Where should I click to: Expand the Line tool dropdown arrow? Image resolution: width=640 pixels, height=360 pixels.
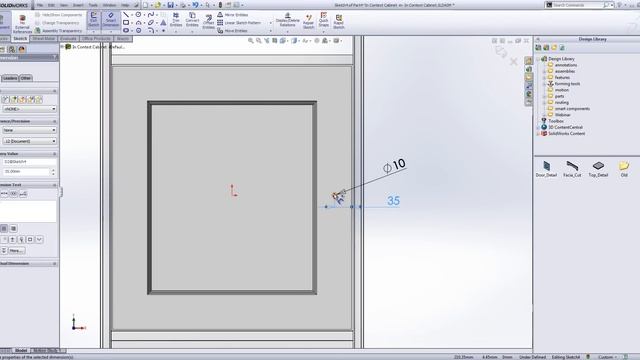132,15
